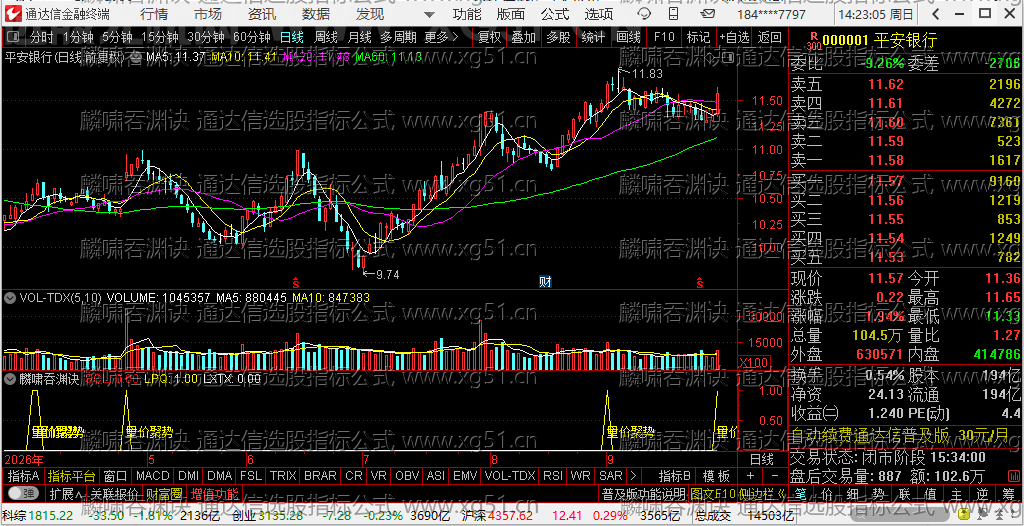Click the plus zoom-in button beside 模板
The width and height of the screenshot is (1024, 526).
pos(750,475)
